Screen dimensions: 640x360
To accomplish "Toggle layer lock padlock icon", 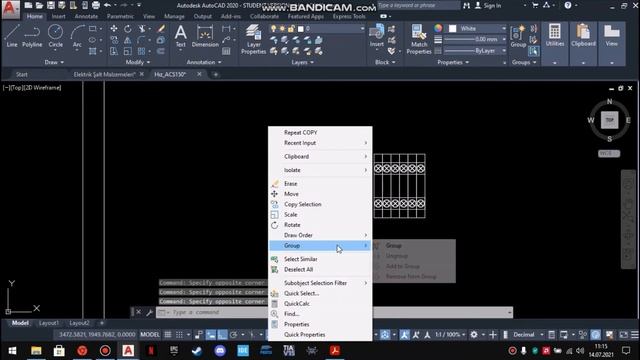I will [291, 29].
